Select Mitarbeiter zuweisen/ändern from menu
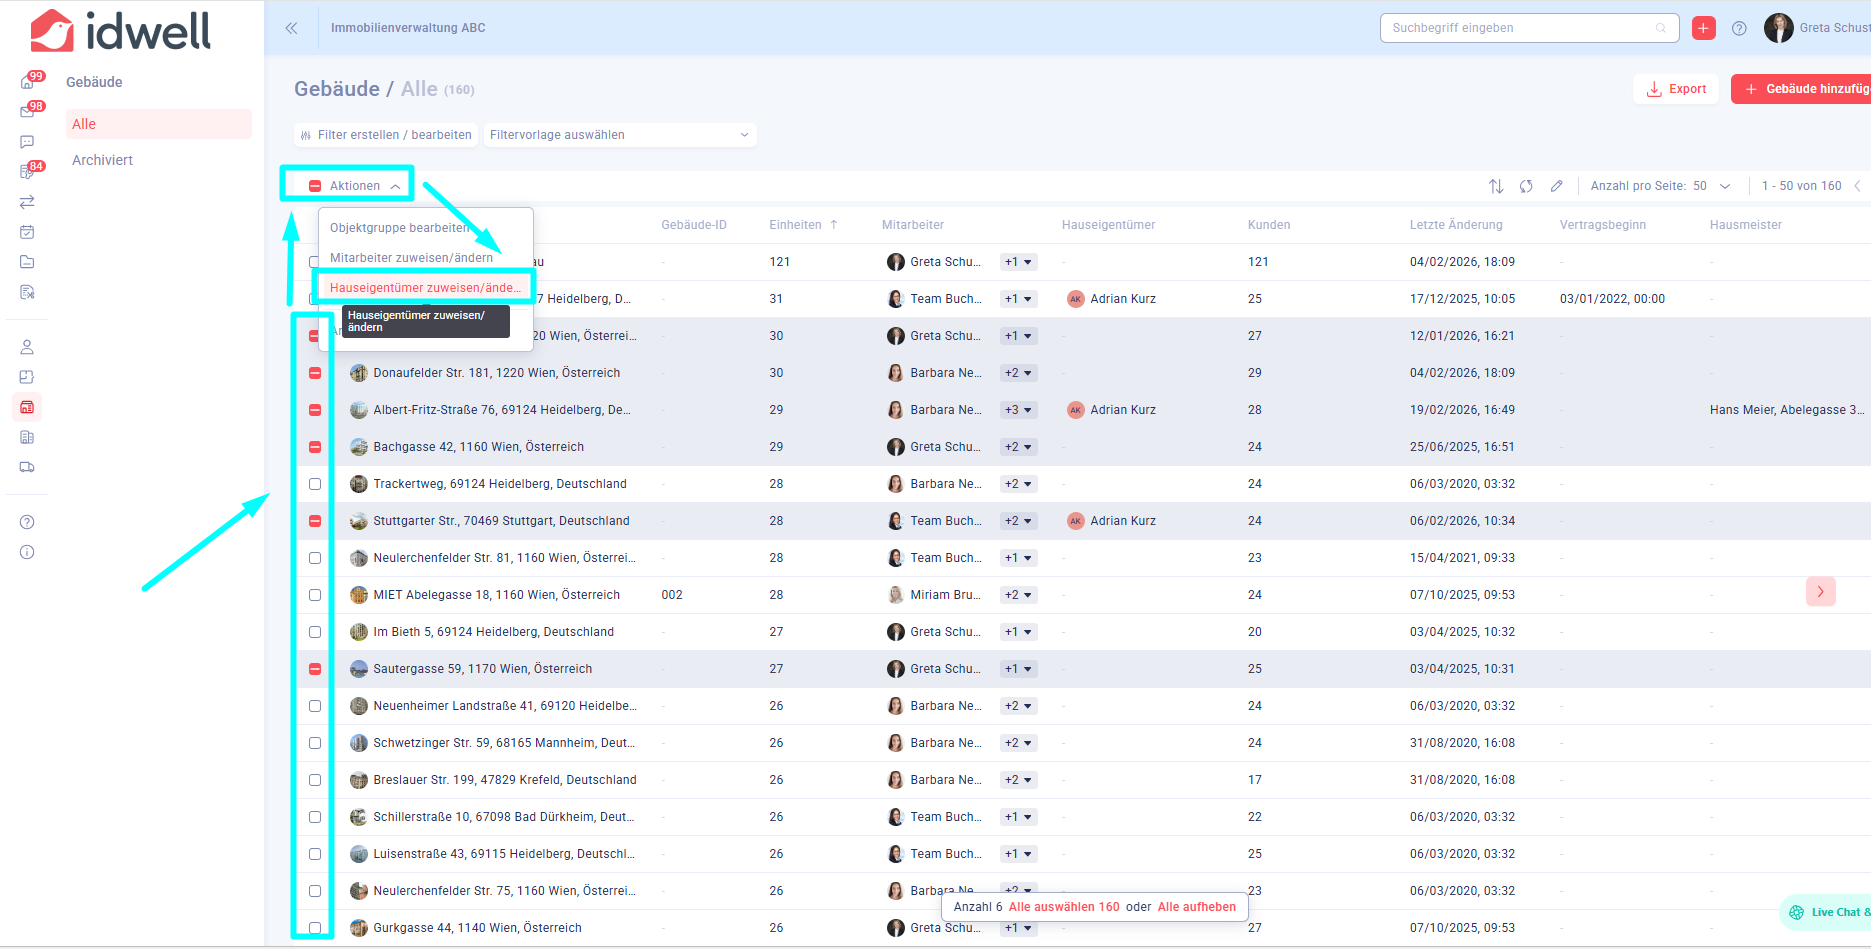This screenshot has width=1871, height=949. coord(411,258)
